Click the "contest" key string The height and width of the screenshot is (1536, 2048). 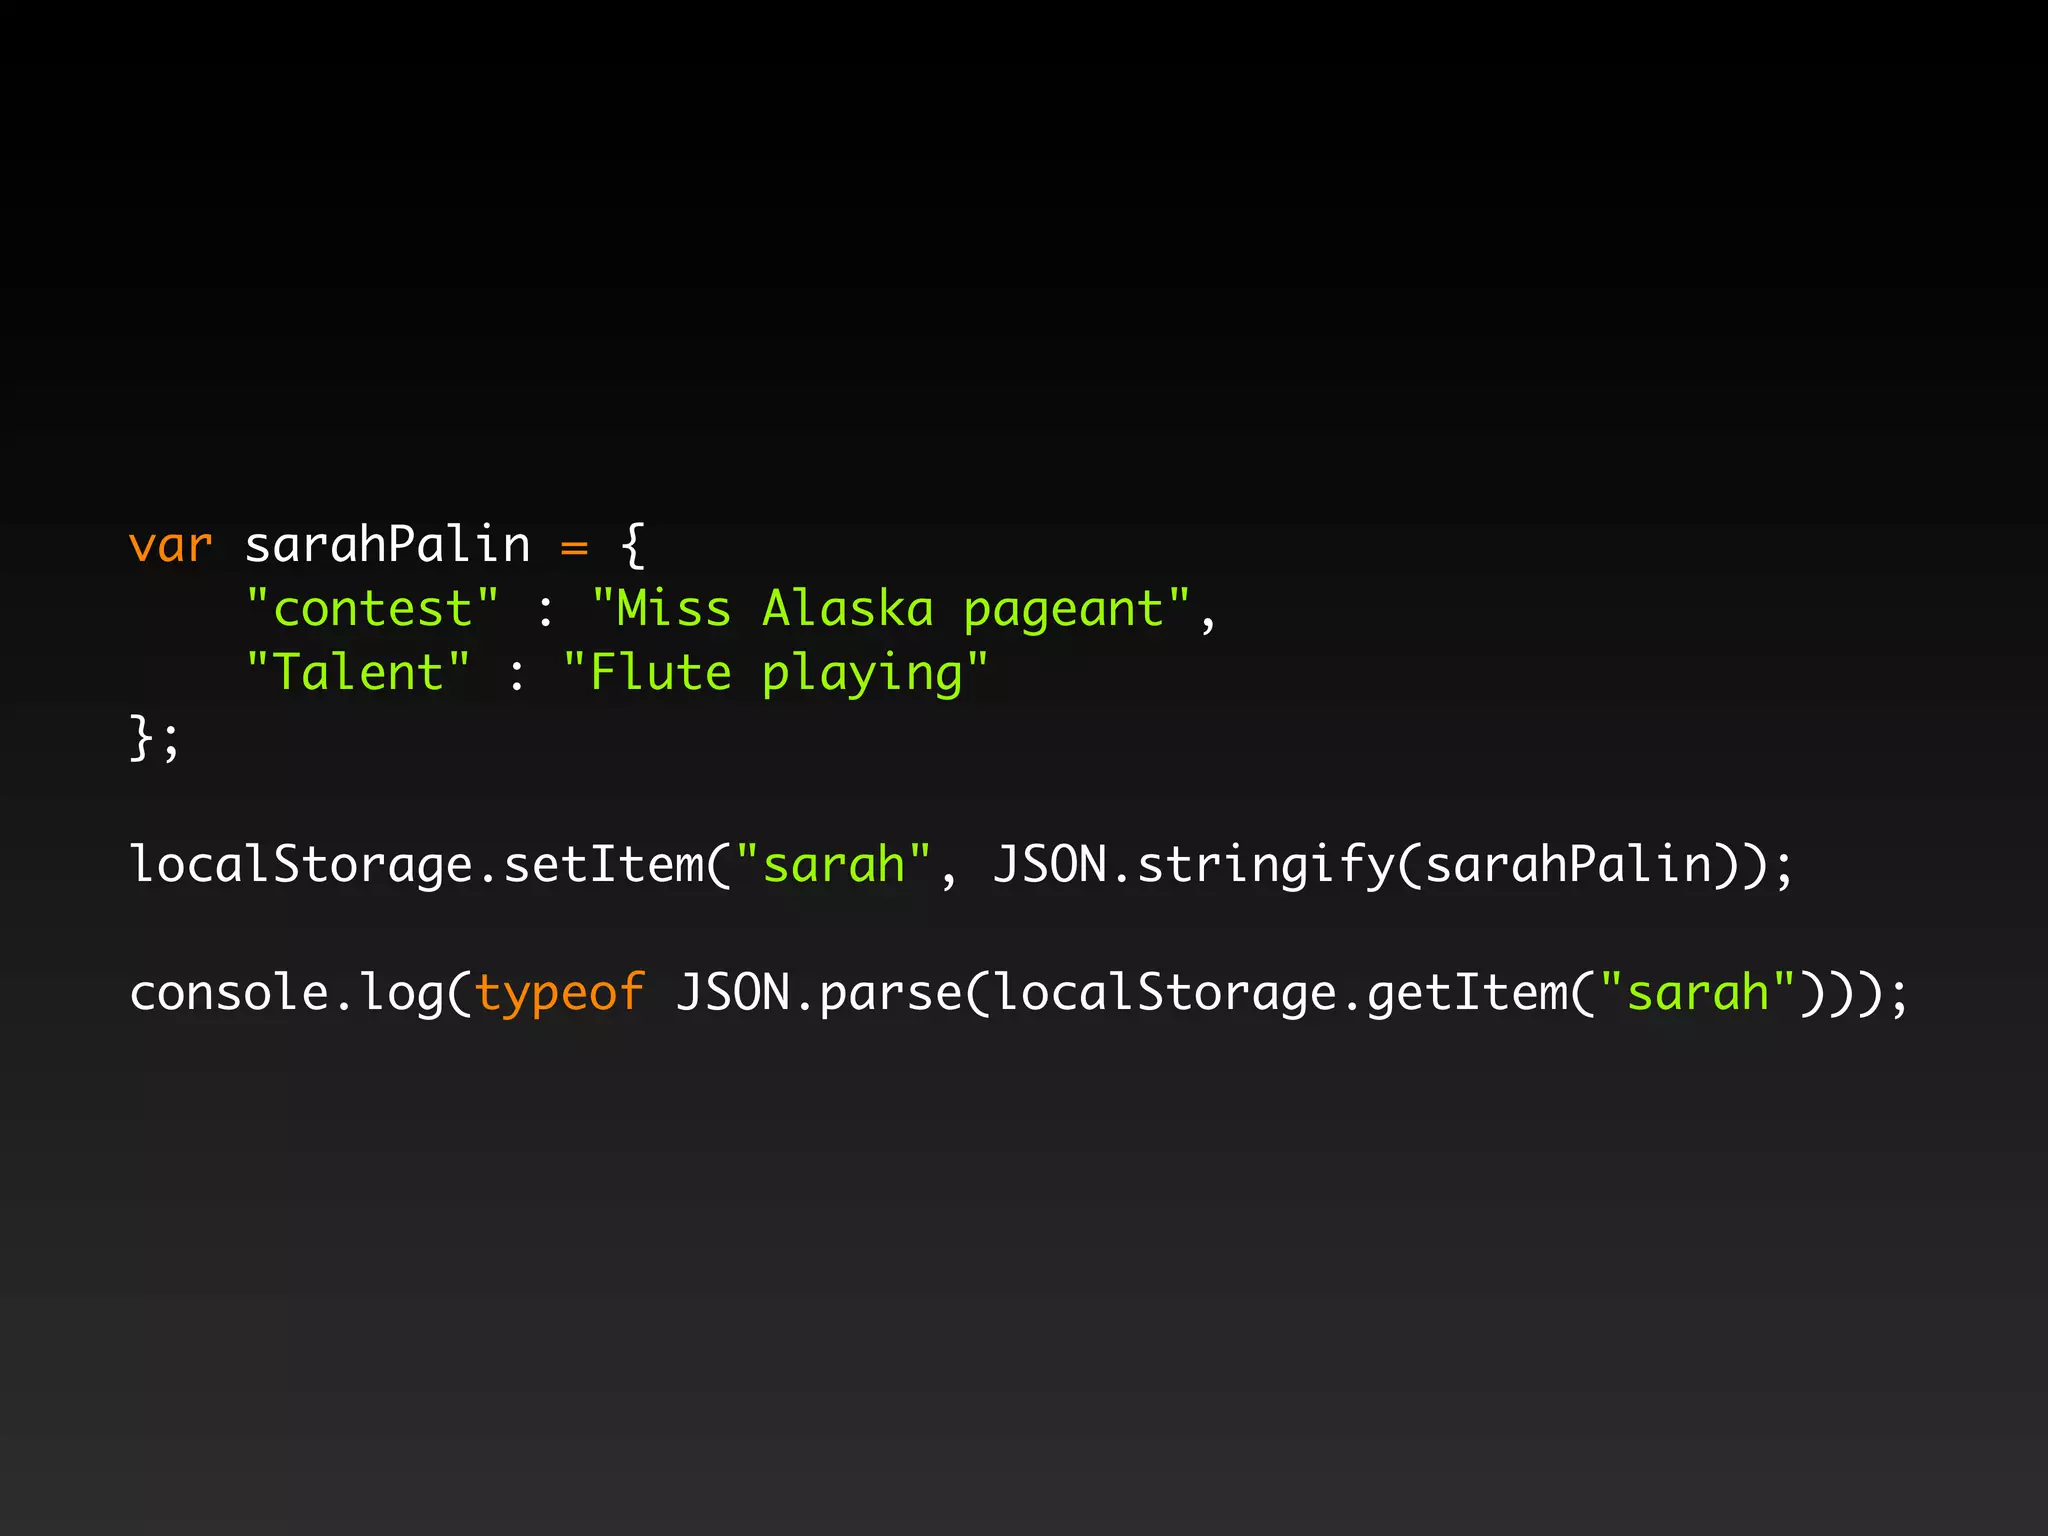pos(372,608)
